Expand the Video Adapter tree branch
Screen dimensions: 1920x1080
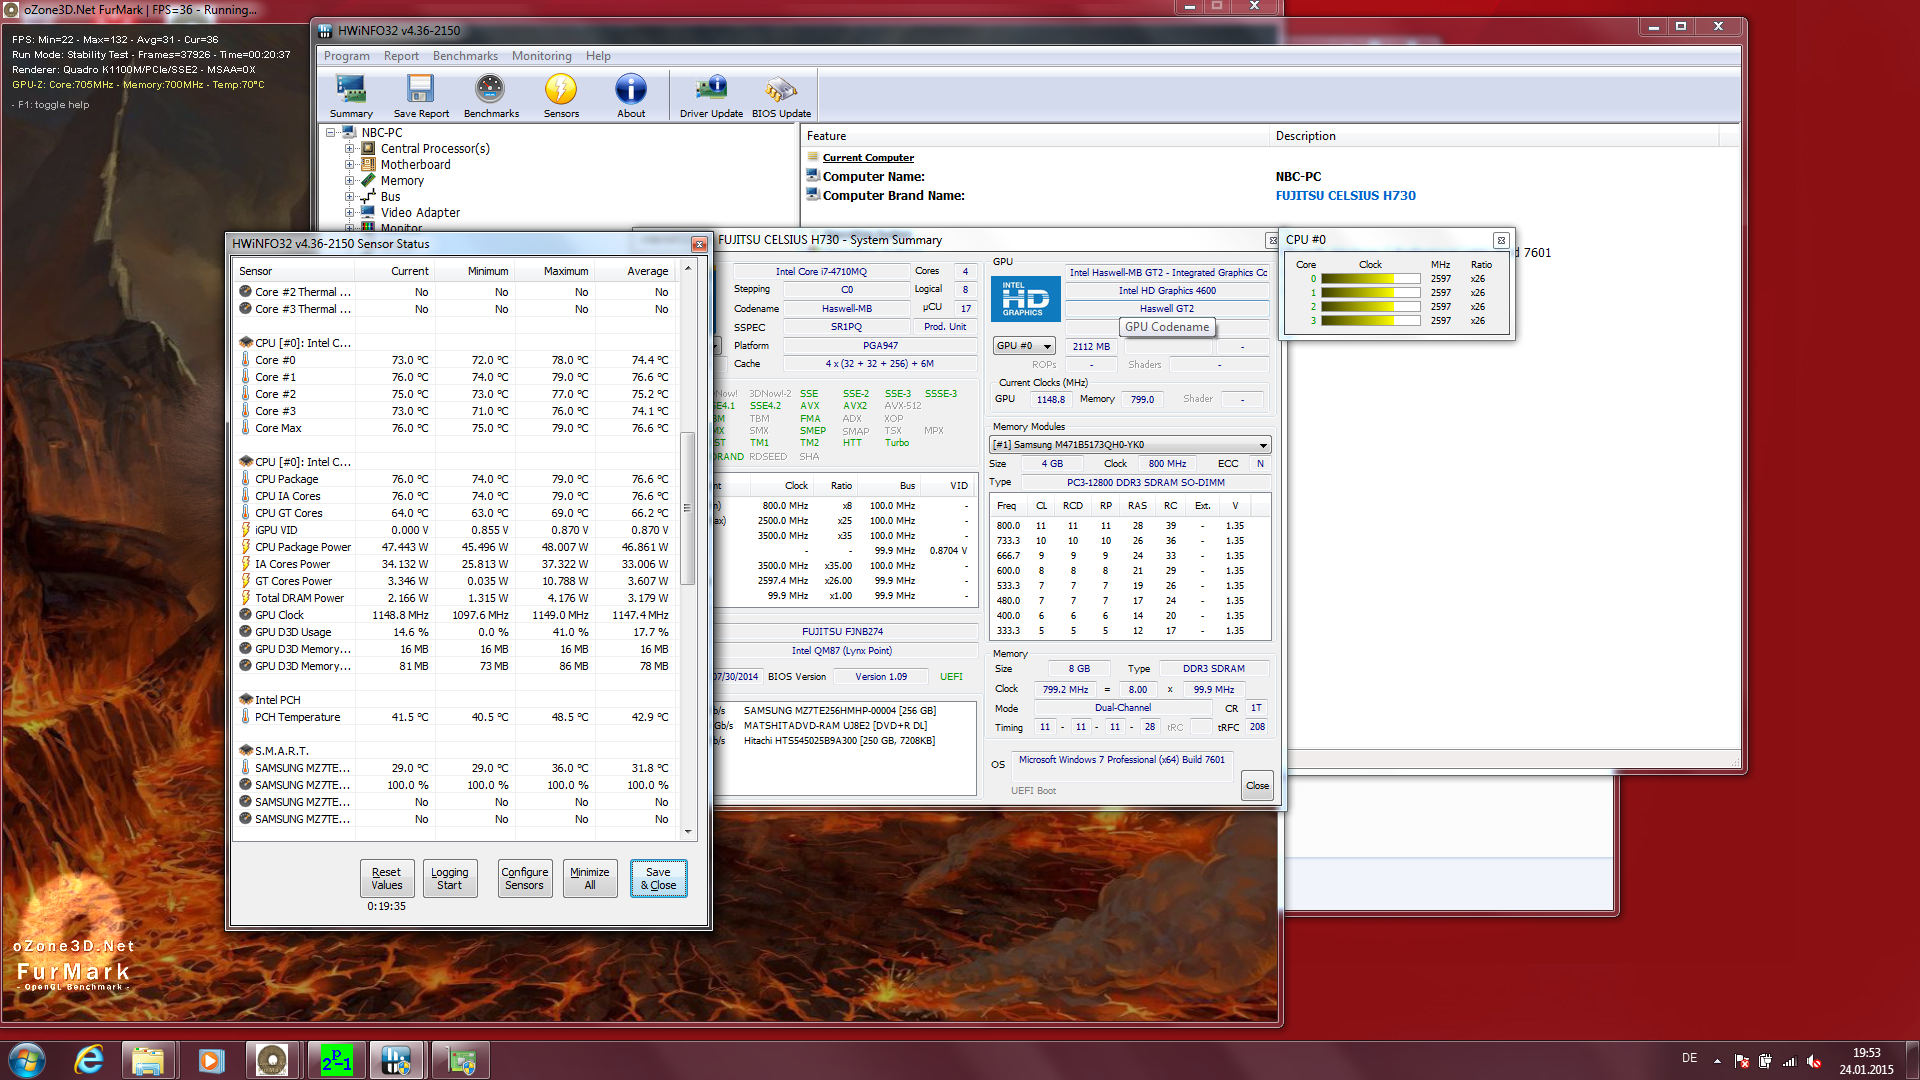coord(350,213)
